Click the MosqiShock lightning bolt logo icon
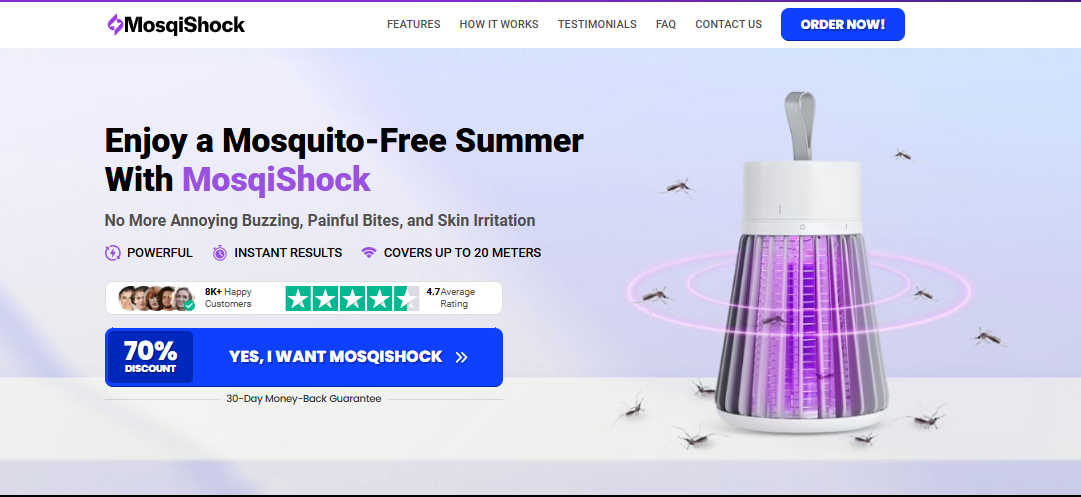This screenshot has width=1081, height=497. point(115,25)
